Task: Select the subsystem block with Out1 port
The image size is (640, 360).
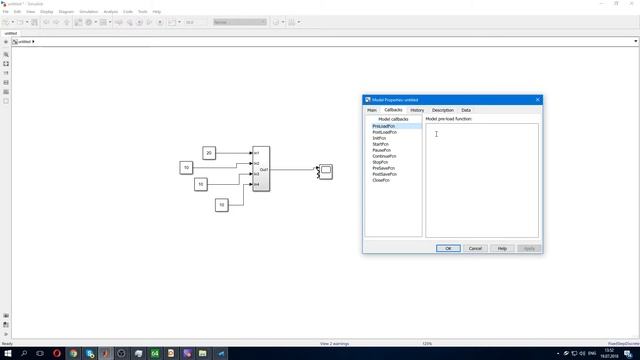Action: [261, 169]
